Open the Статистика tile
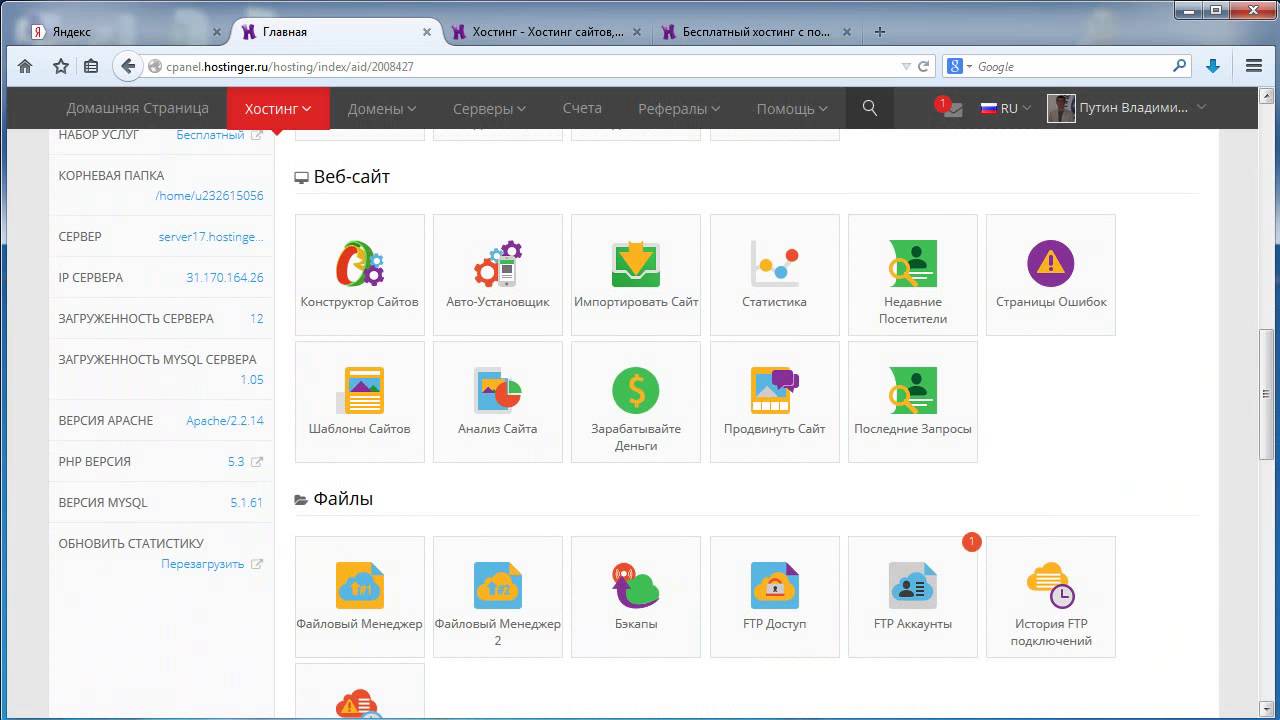The width and height of the screenshot is (1280, 720). (x=775, y=275)
